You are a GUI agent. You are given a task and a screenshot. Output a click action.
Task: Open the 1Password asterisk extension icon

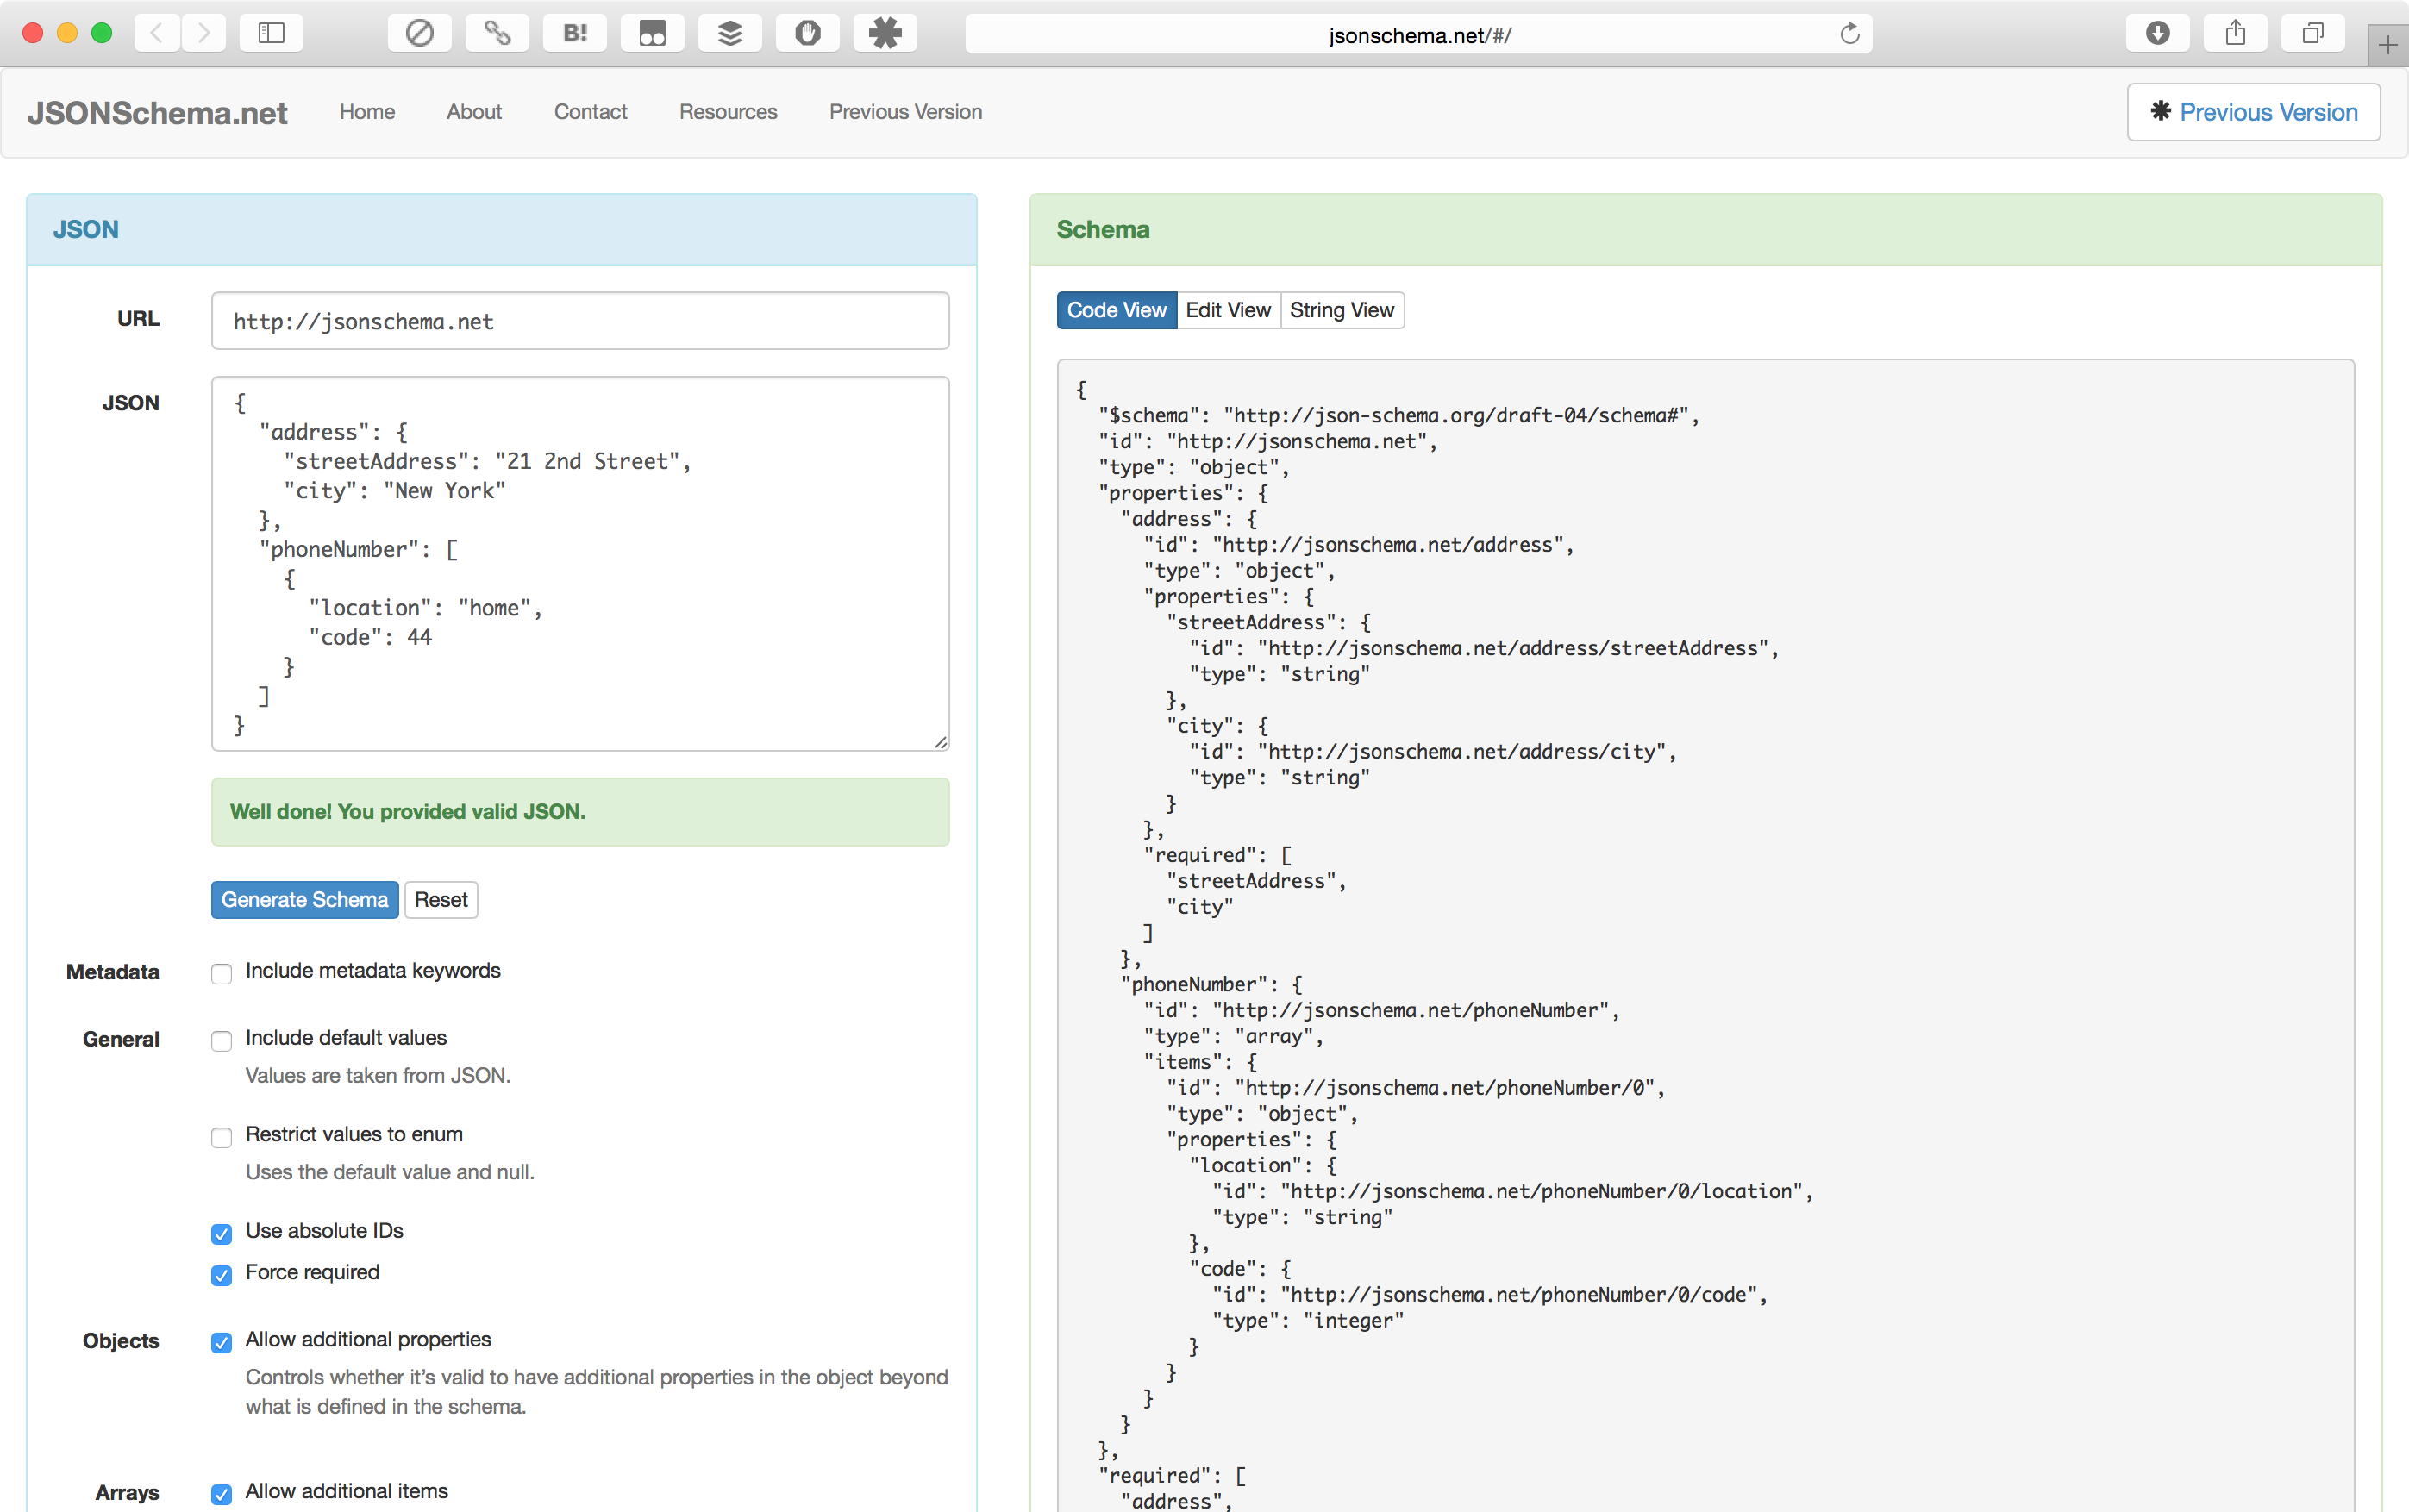[x=884, y=32]
